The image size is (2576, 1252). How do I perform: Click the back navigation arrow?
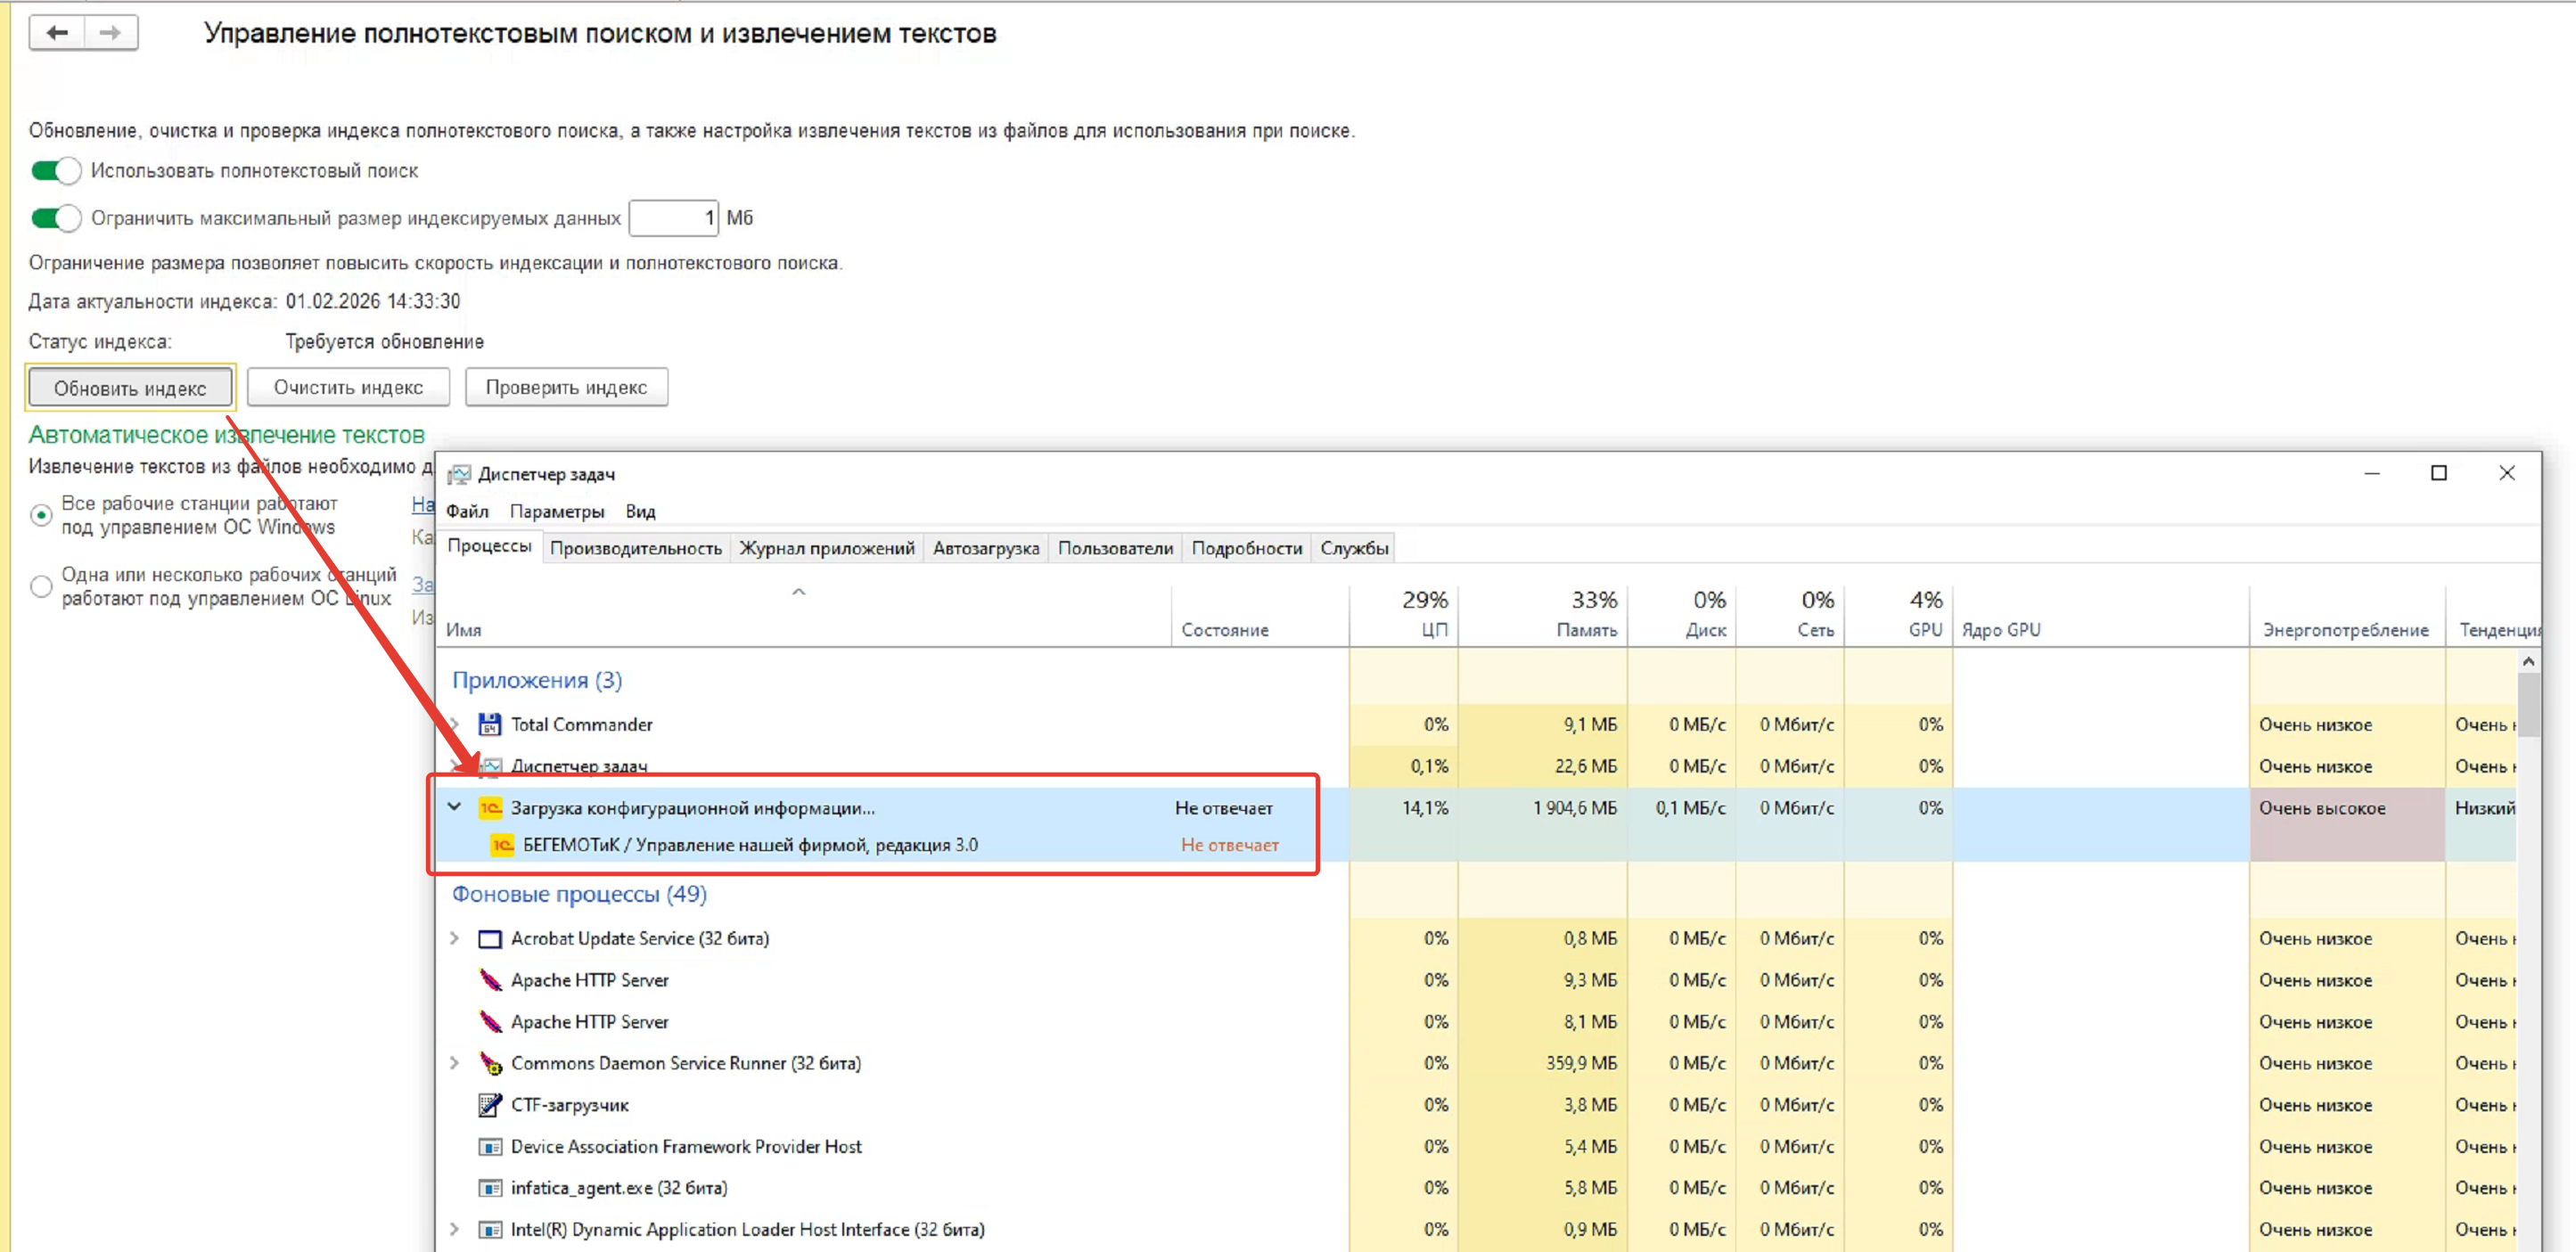(57, 33)
